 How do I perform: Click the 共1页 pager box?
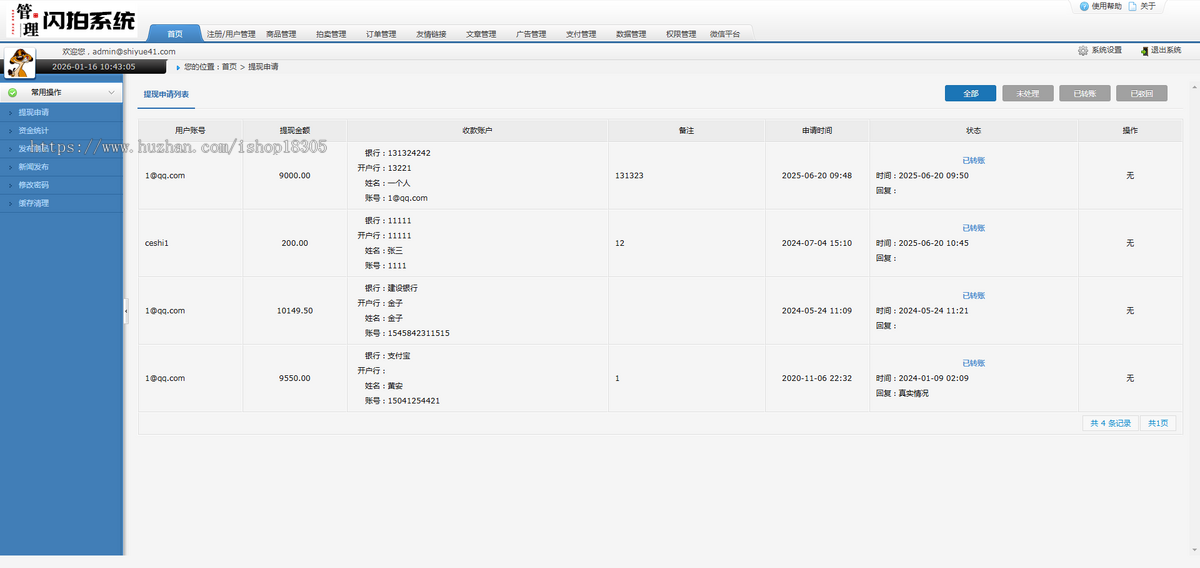(1158, 423)
